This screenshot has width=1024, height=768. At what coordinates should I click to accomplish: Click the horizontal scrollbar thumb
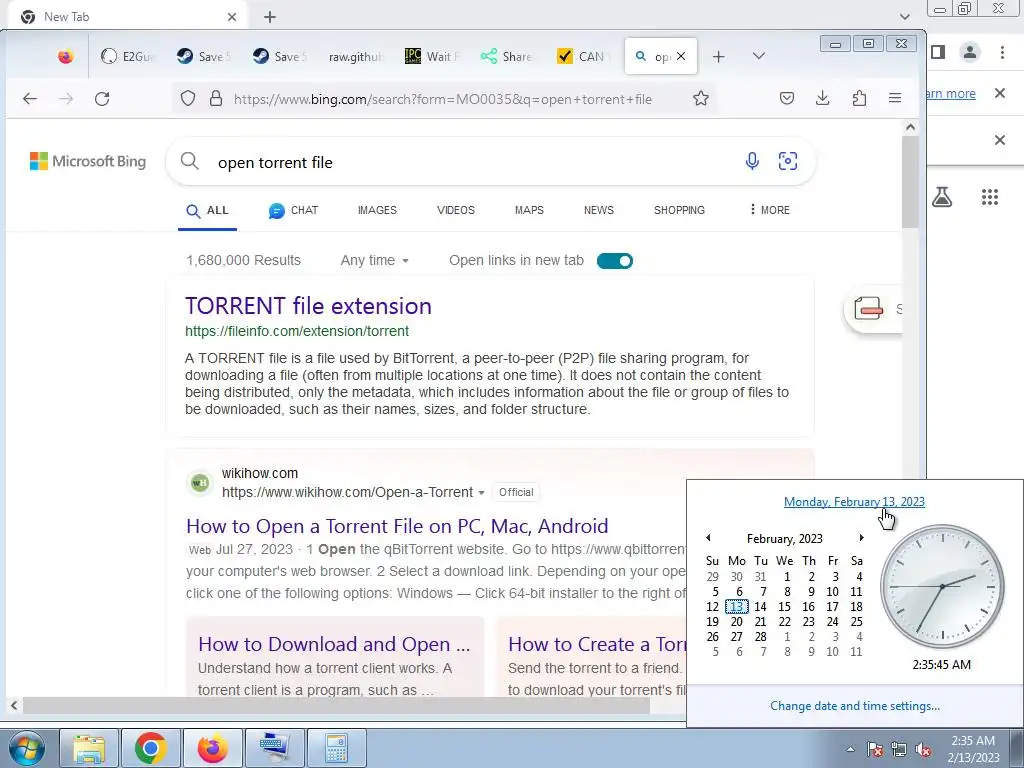(x=336, y=705)
